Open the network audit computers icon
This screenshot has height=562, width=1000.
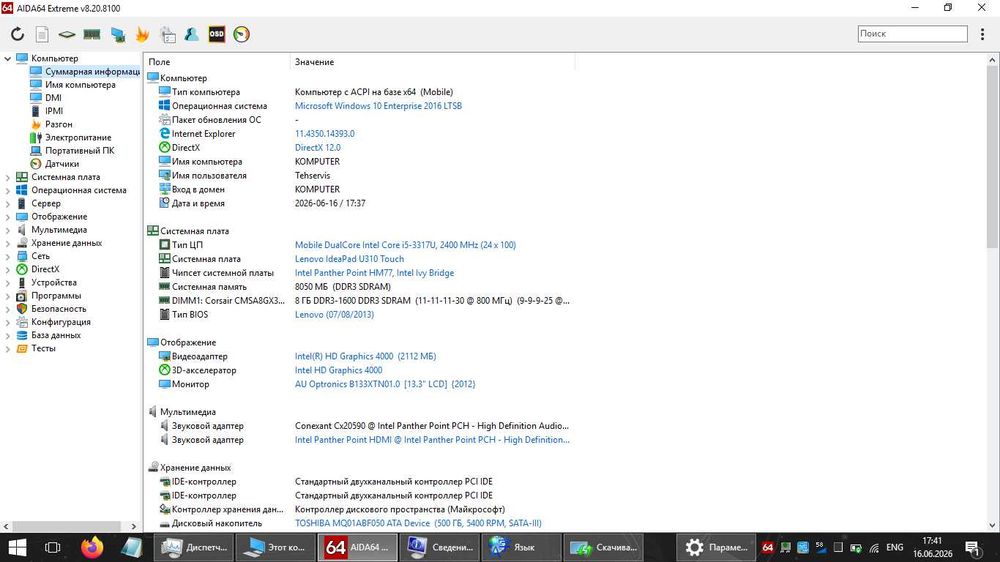point(118,34)
